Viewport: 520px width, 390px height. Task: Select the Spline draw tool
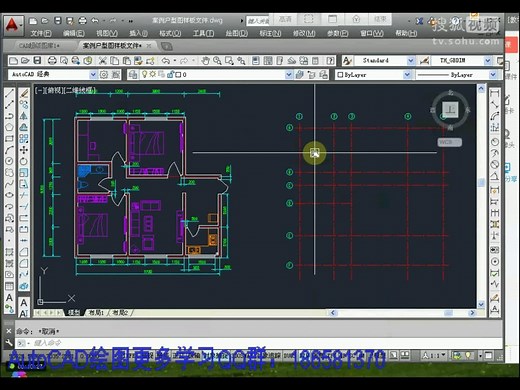[9, 184]
